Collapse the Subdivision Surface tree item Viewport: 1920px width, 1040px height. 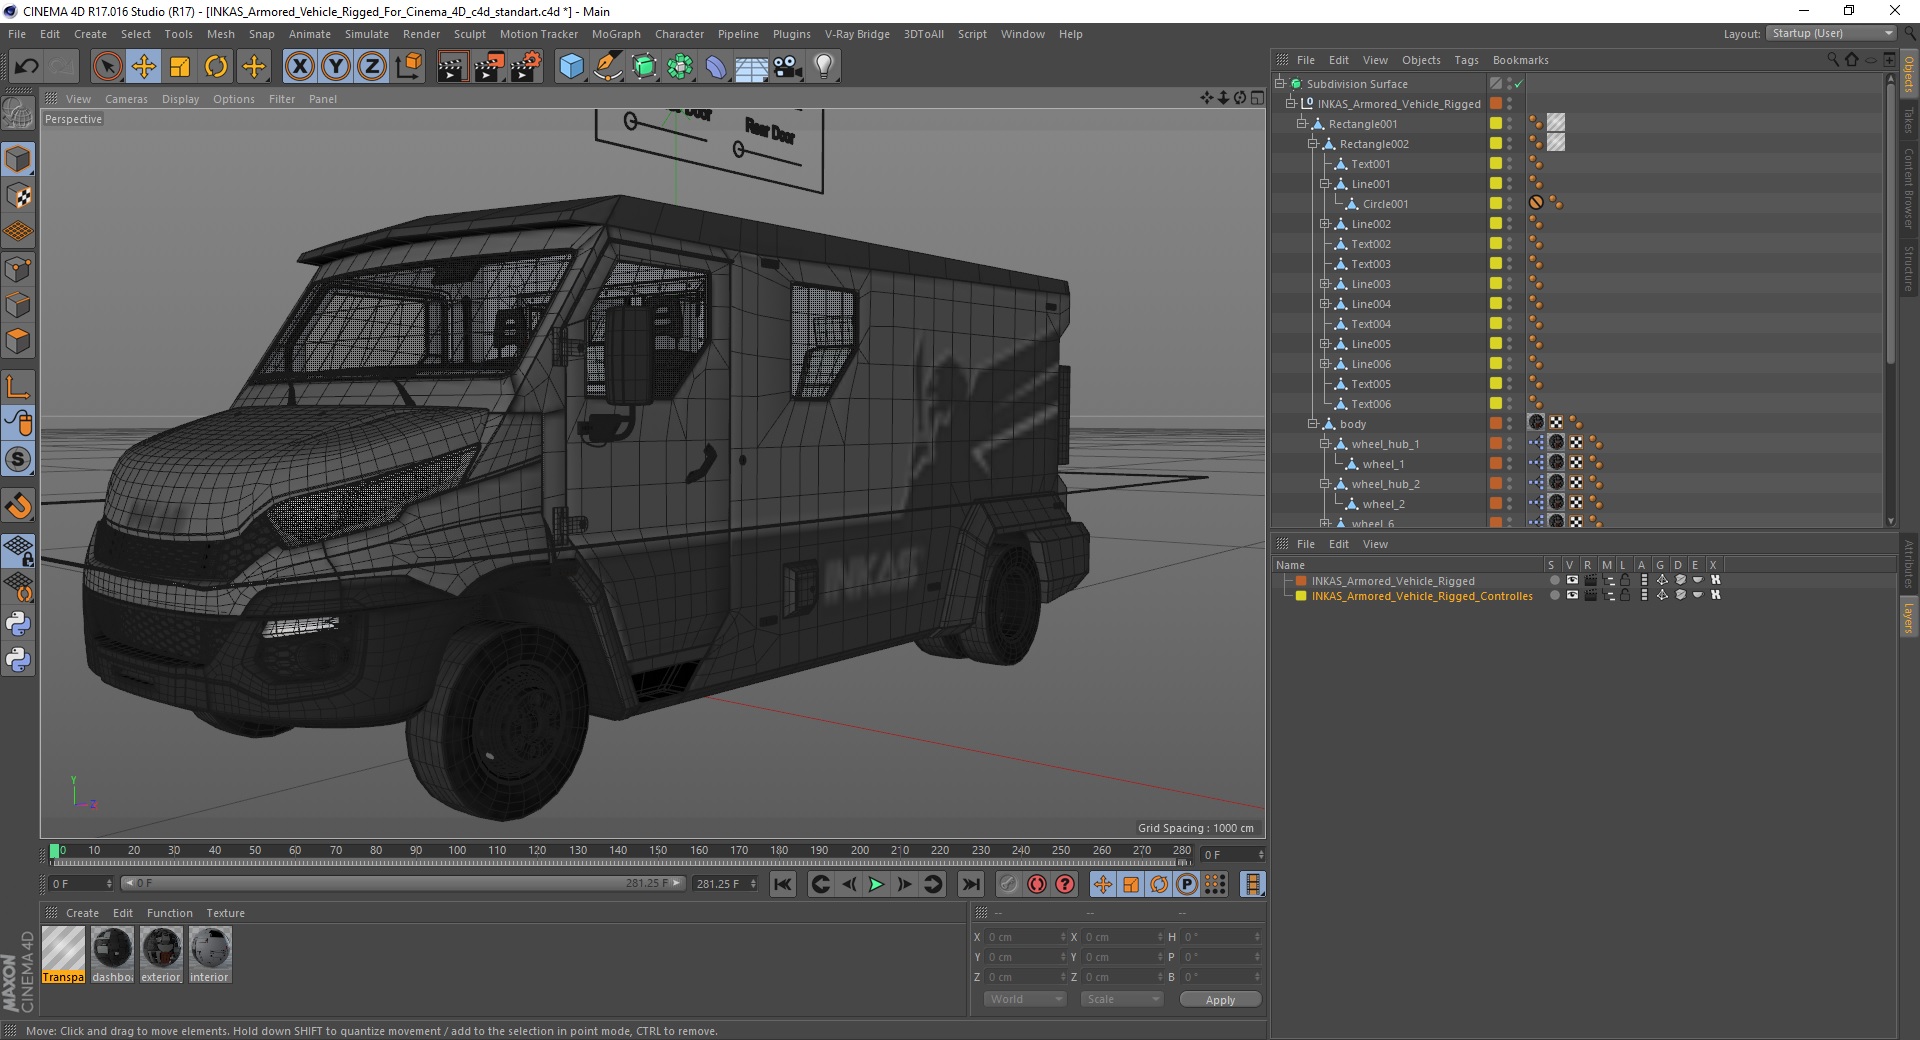1280,84
